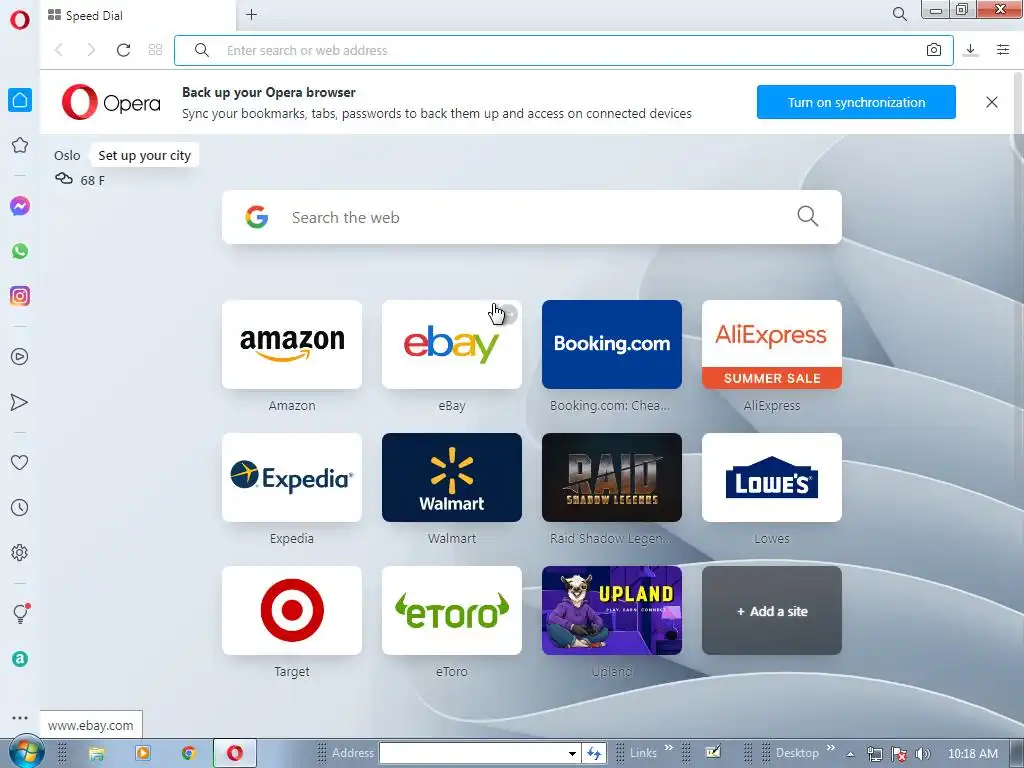1024x768 pixels.
Task: Click the taskbar Address go button
Action: click(x=594, y=754)
